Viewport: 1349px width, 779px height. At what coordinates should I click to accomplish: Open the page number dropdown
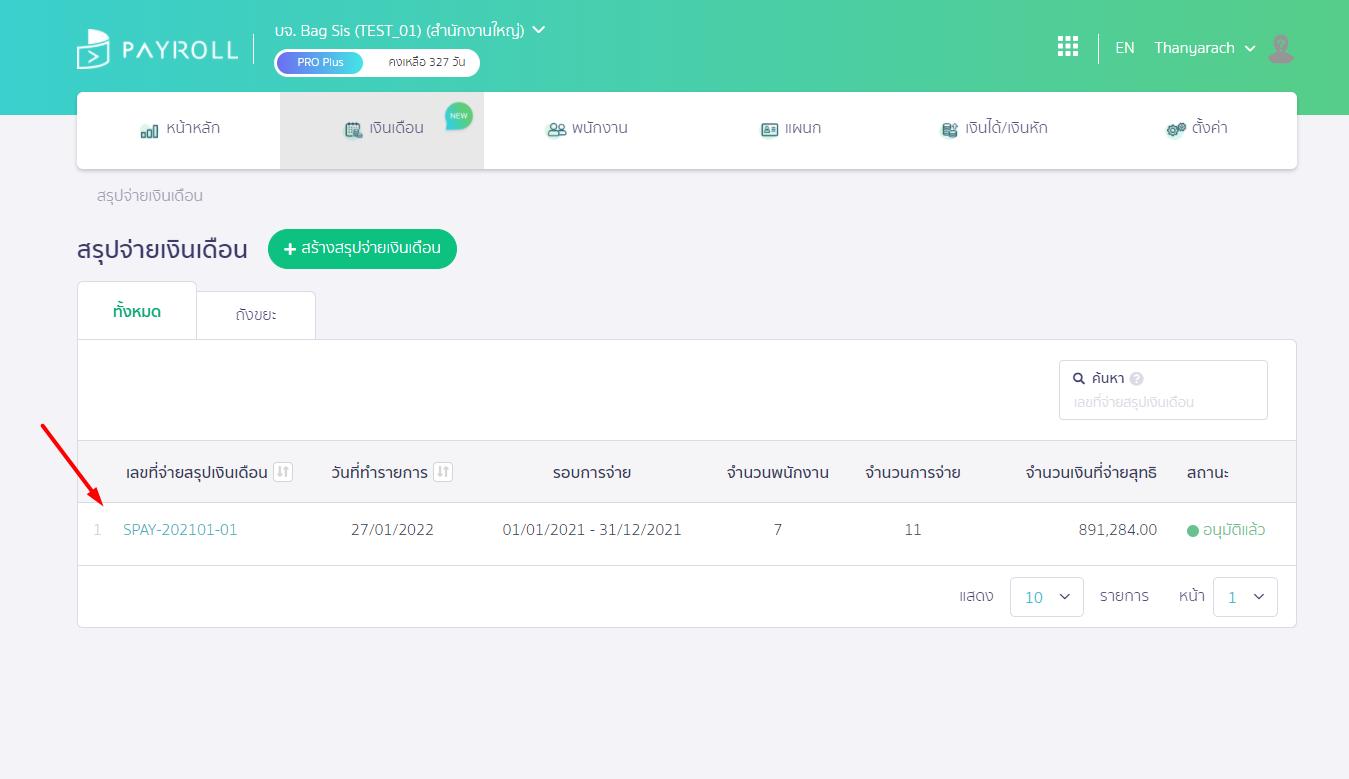tap(1245, 597)
